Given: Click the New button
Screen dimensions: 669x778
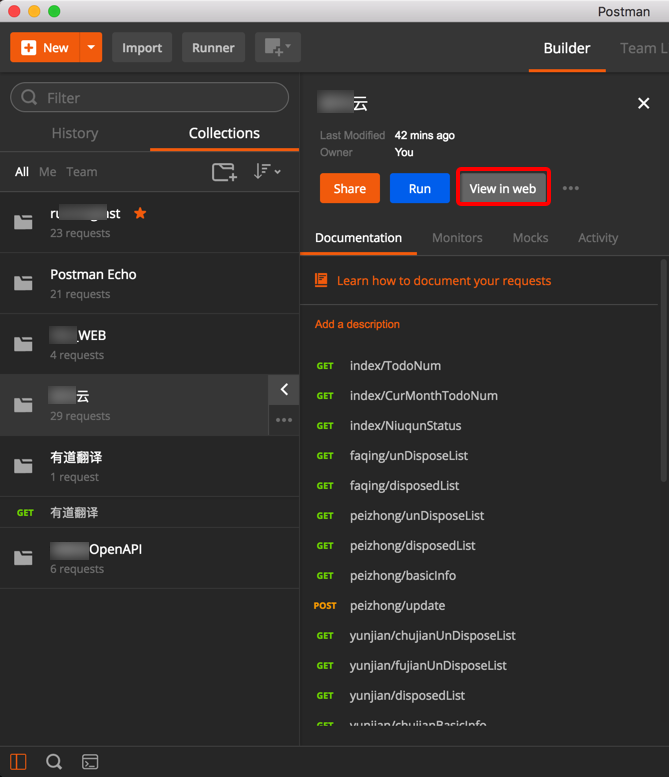Looking at the screenshot, I should click(x=45, y=48).
